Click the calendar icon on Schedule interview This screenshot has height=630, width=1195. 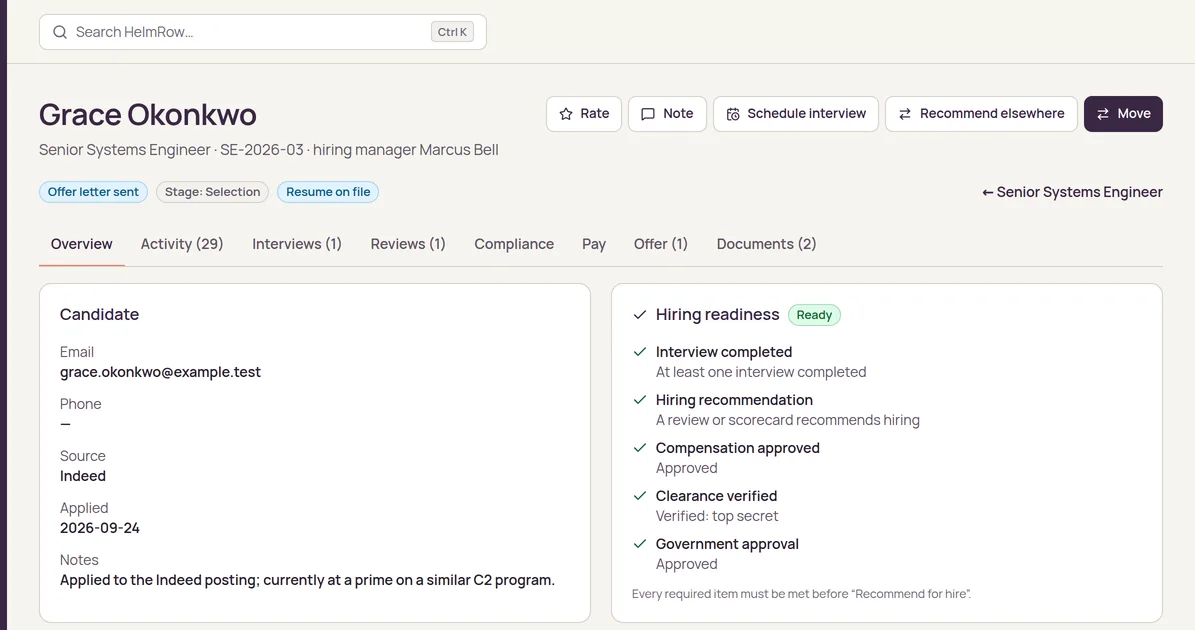pyautogui.click(x=732, y=114)
